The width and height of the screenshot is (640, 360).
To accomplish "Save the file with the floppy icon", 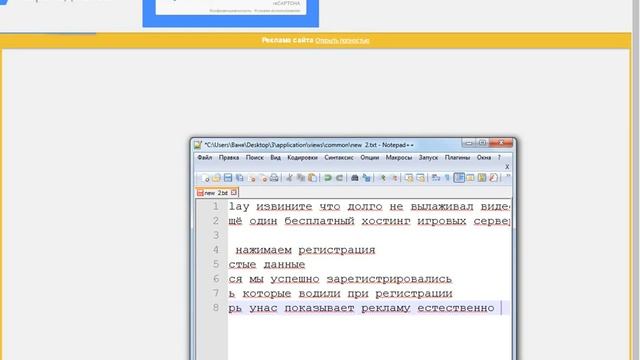I will (x=228, y=178).
